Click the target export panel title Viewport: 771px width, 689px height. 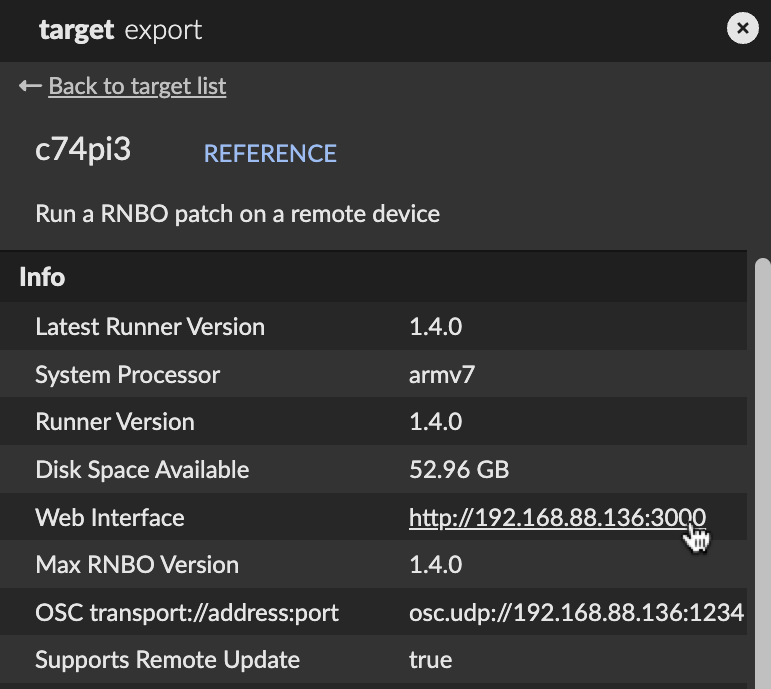(x=120, y=30)
